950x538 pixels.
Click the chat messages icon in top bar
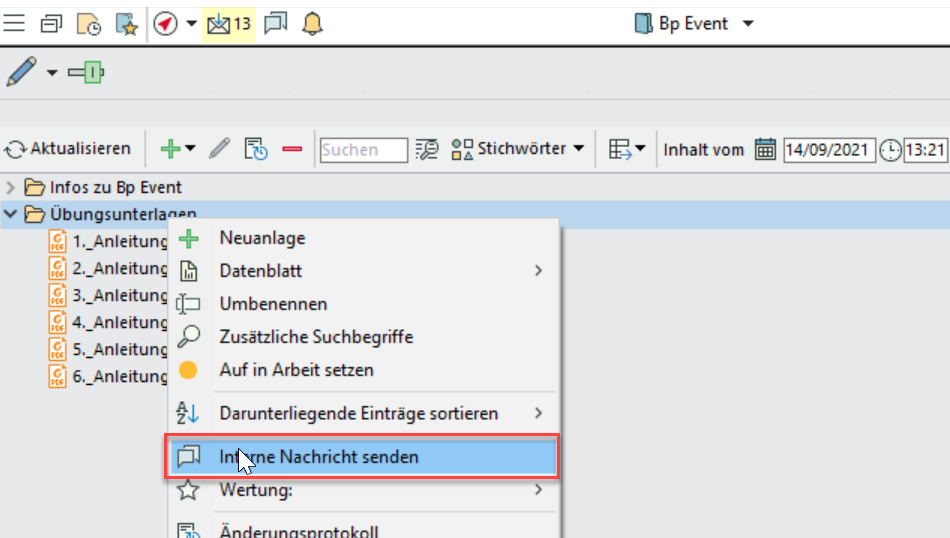point(275,23)
